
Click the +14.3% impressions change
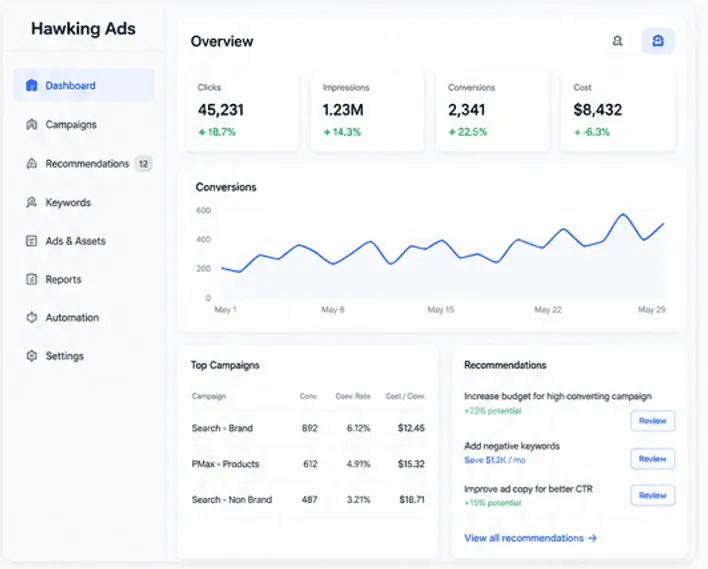342,132
